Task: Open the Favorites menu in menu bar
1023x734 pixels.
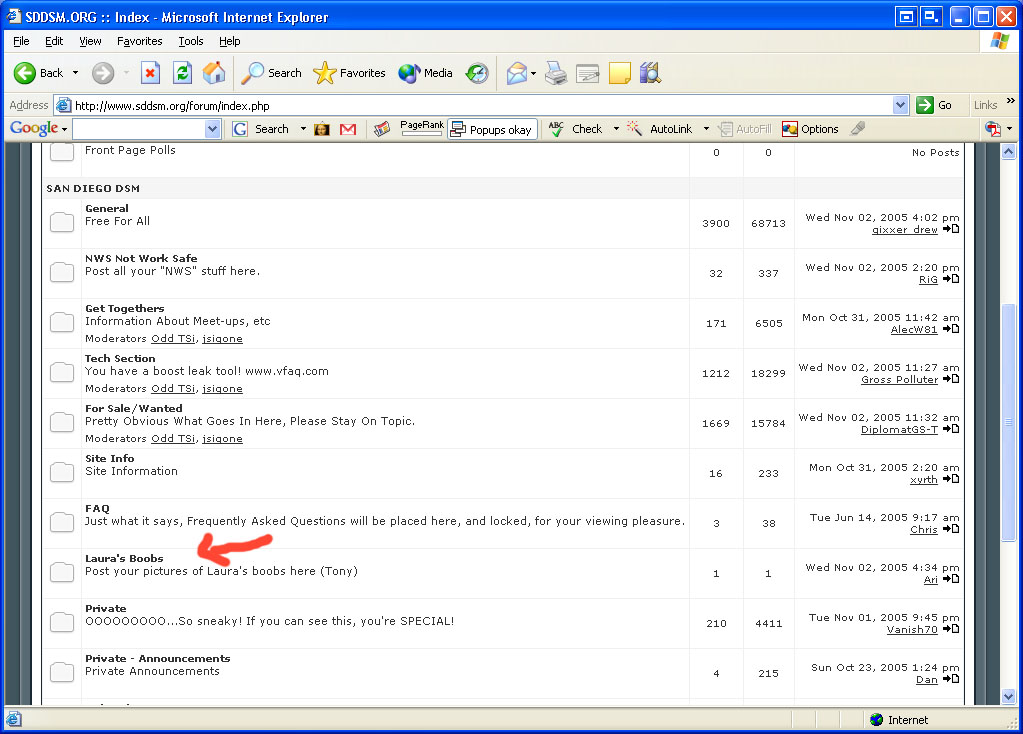Action: [139, 41]
